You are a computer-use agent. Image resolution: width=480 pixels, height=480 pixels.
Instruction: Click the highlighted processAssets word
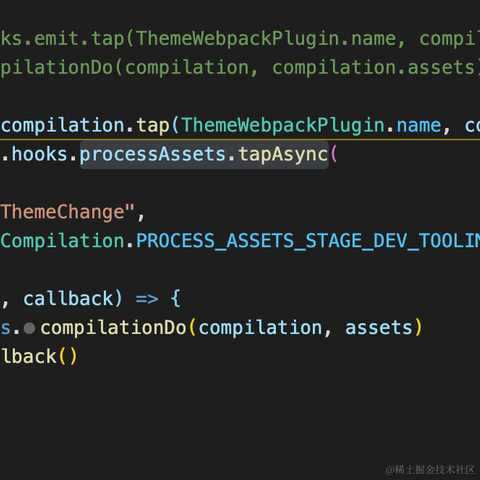153,155
